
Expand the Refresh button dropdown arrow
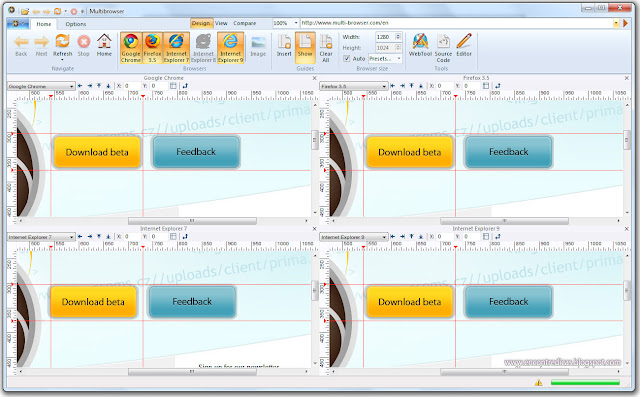(62, 60)
